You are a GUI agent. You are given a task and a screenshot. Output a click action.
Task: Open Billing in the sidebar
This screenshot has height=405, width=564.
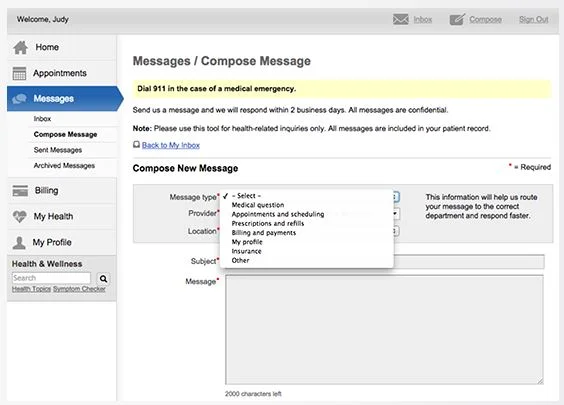(62, 190)
